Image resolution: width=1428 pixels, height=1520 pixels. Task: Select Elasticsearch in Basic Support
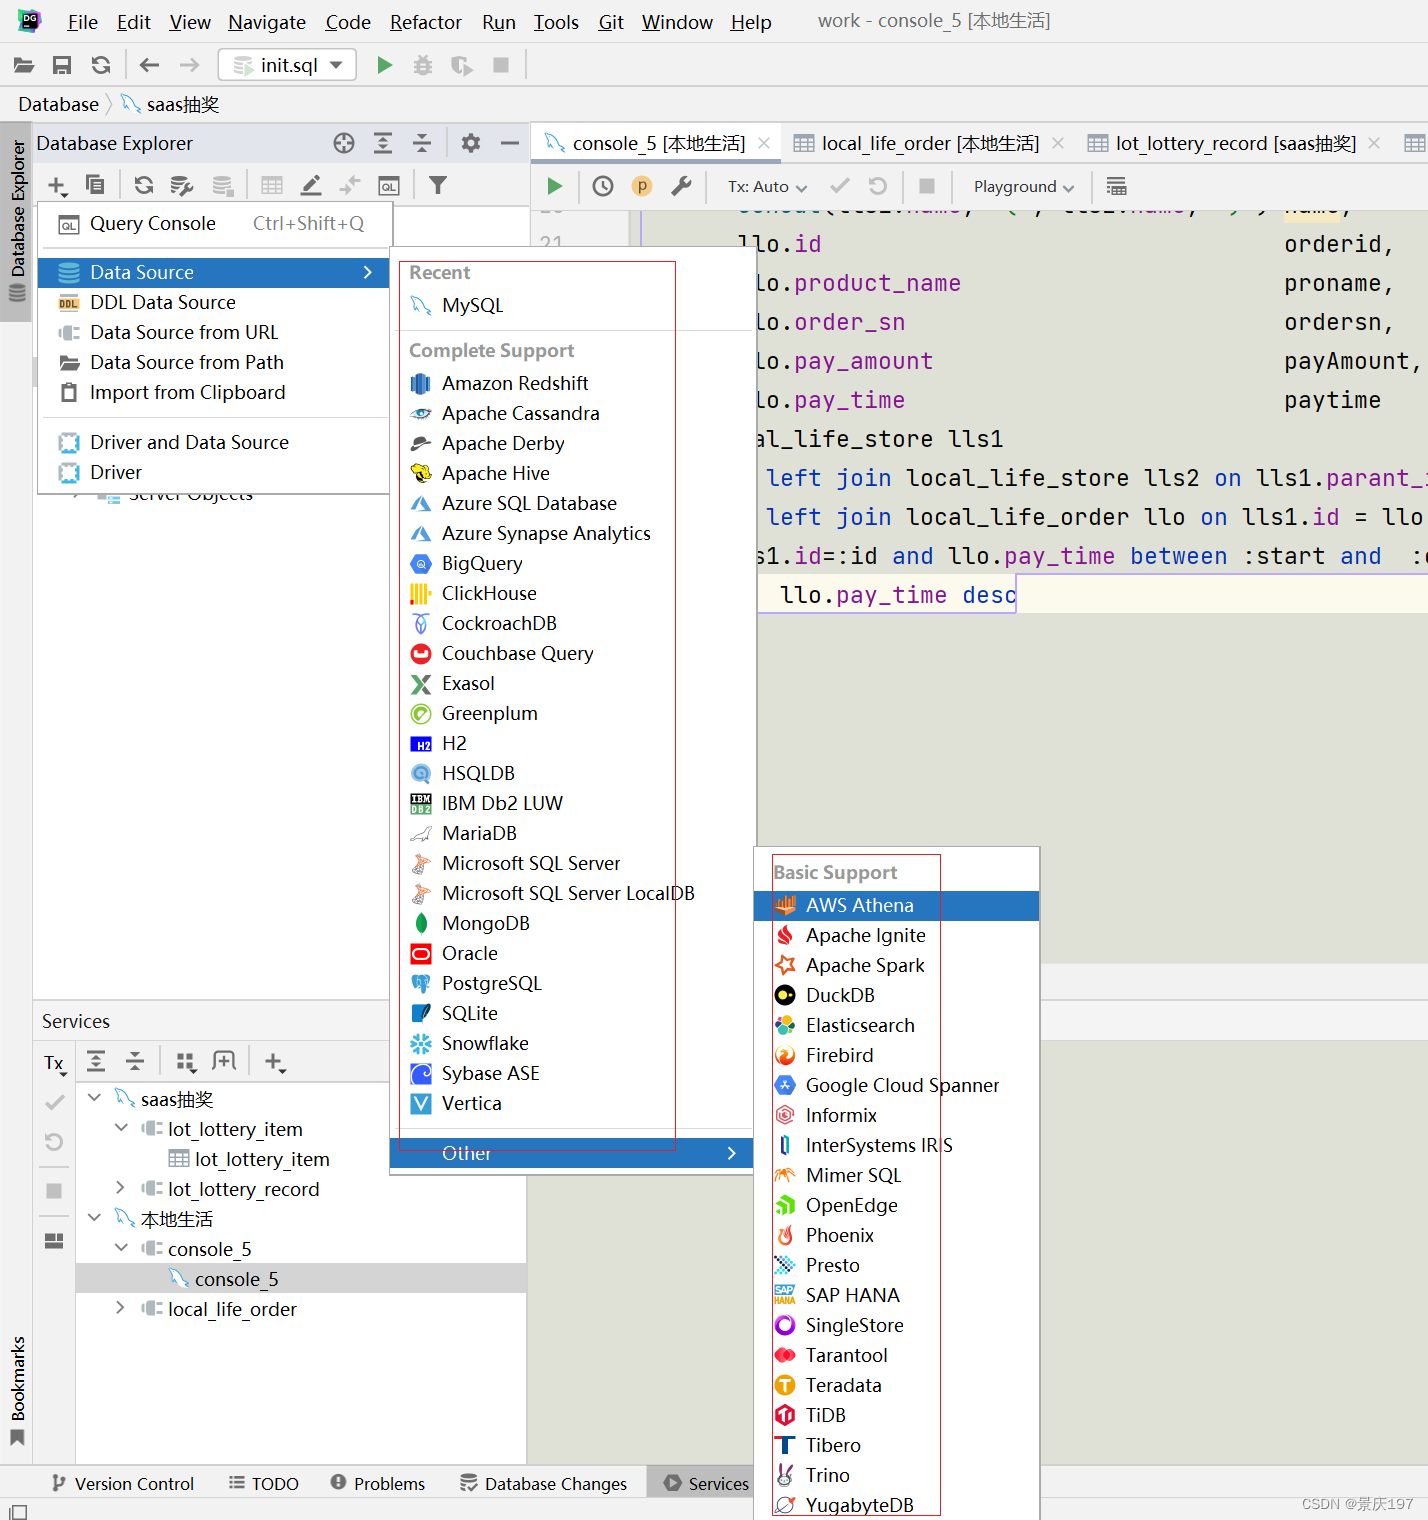[x=896, y=1025]
